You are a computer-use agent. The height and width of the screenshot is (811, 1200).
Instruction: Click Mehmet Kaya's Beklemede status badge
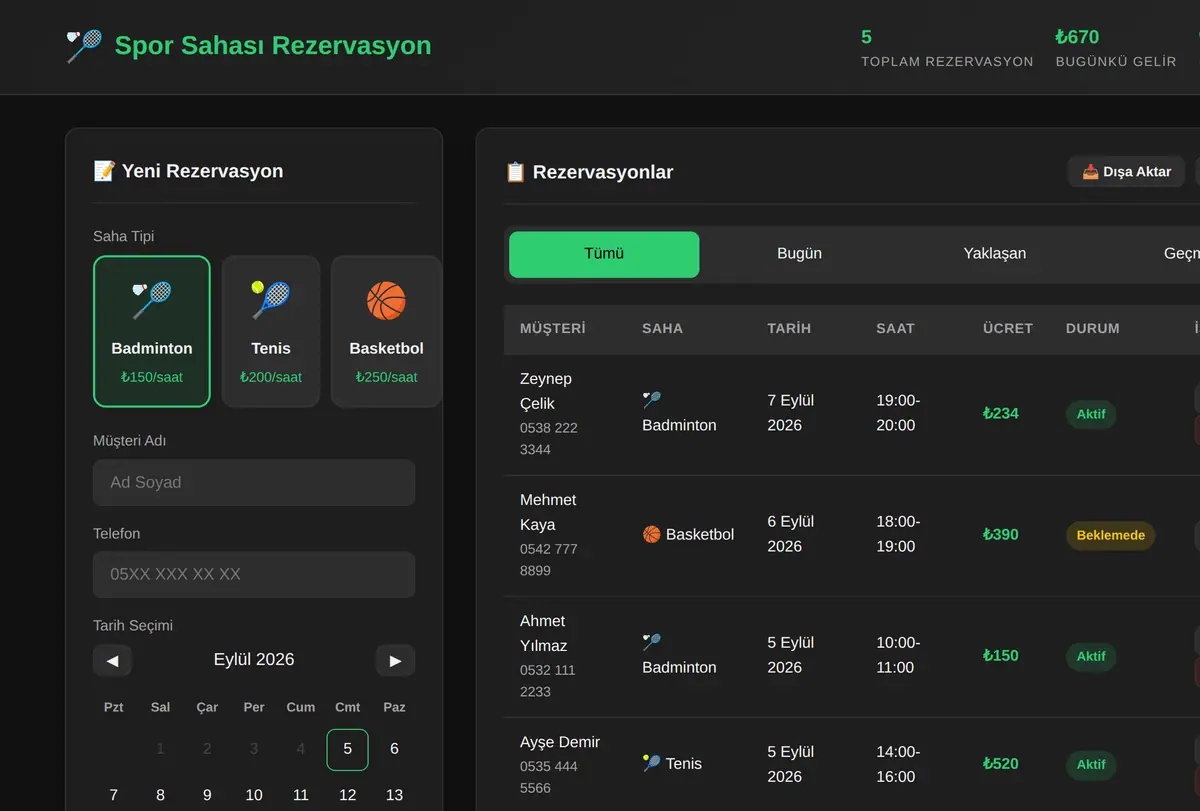pos(1110,535)
